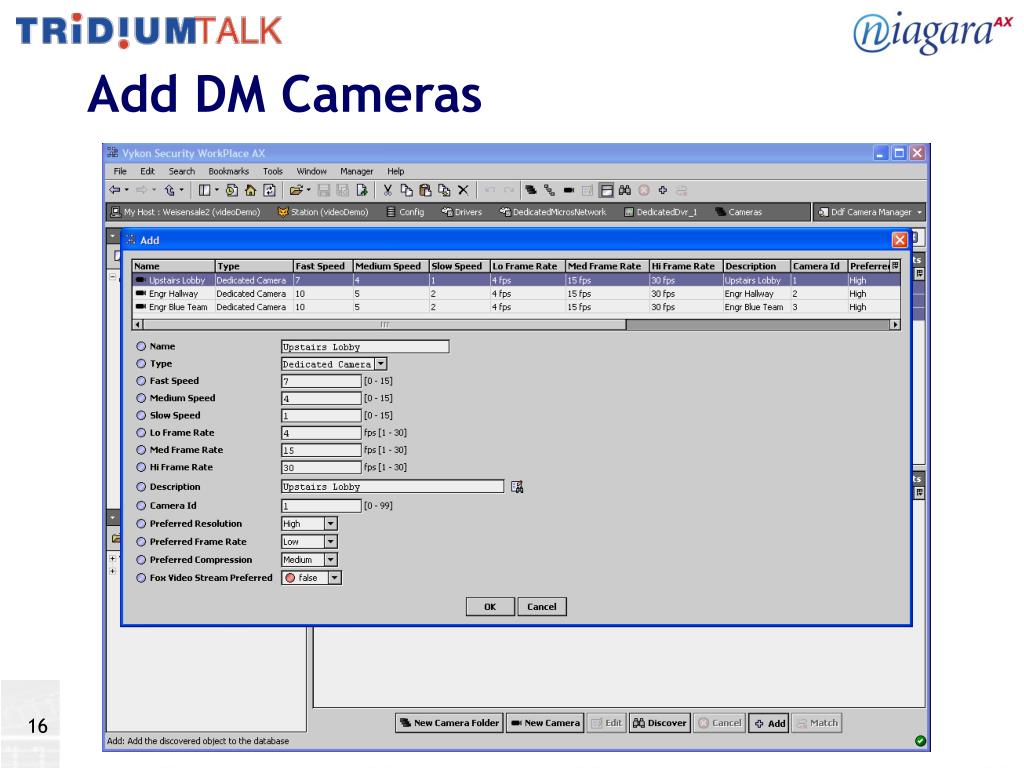Click the Export document icon
The width and height of the screenshot is (1024, 768).
pyautogui.click(x=362, y=190)
